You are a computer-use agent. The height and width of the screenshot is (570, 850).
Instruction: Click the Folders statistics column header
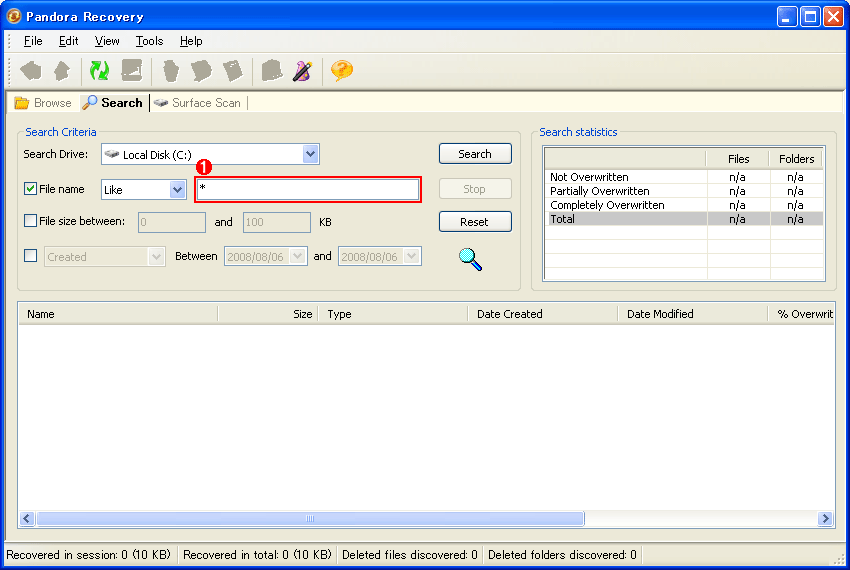[796, 159]
